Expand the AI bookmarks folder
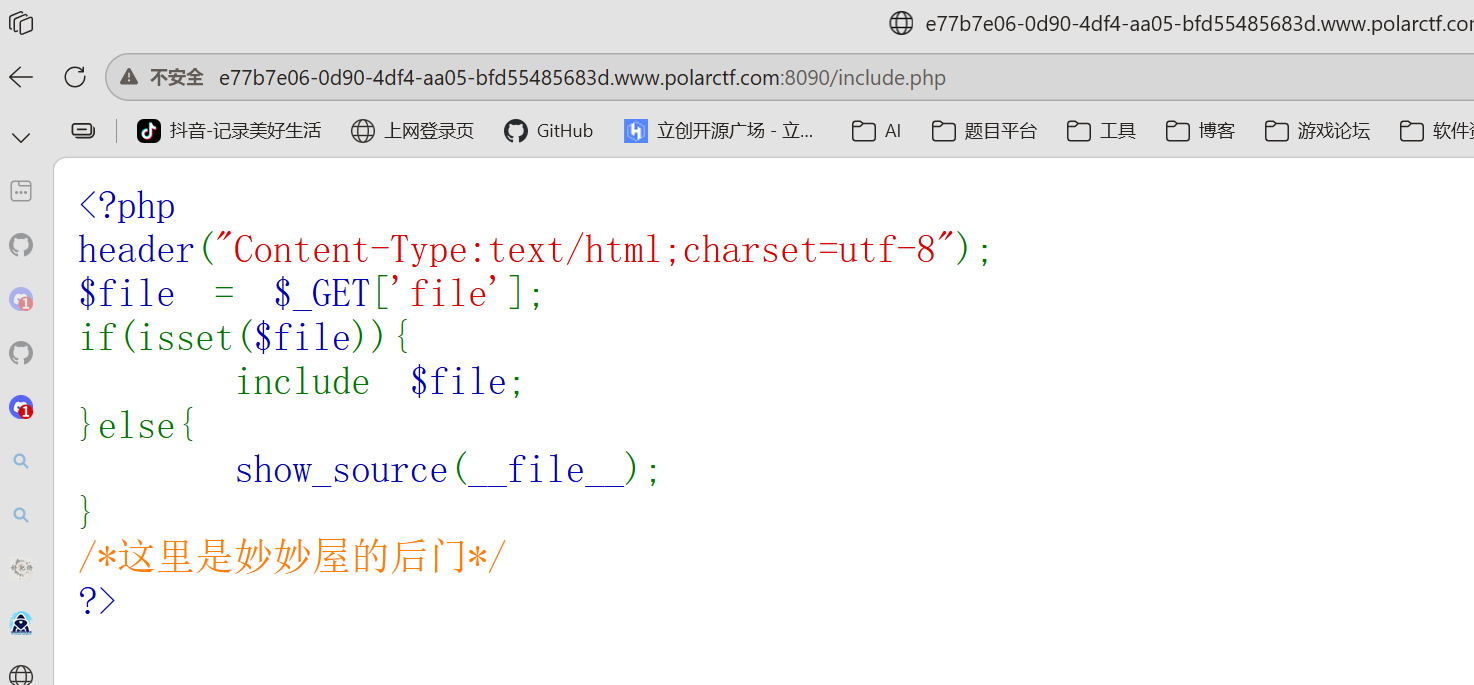The image size is (1474, 685). click(876, 130)
